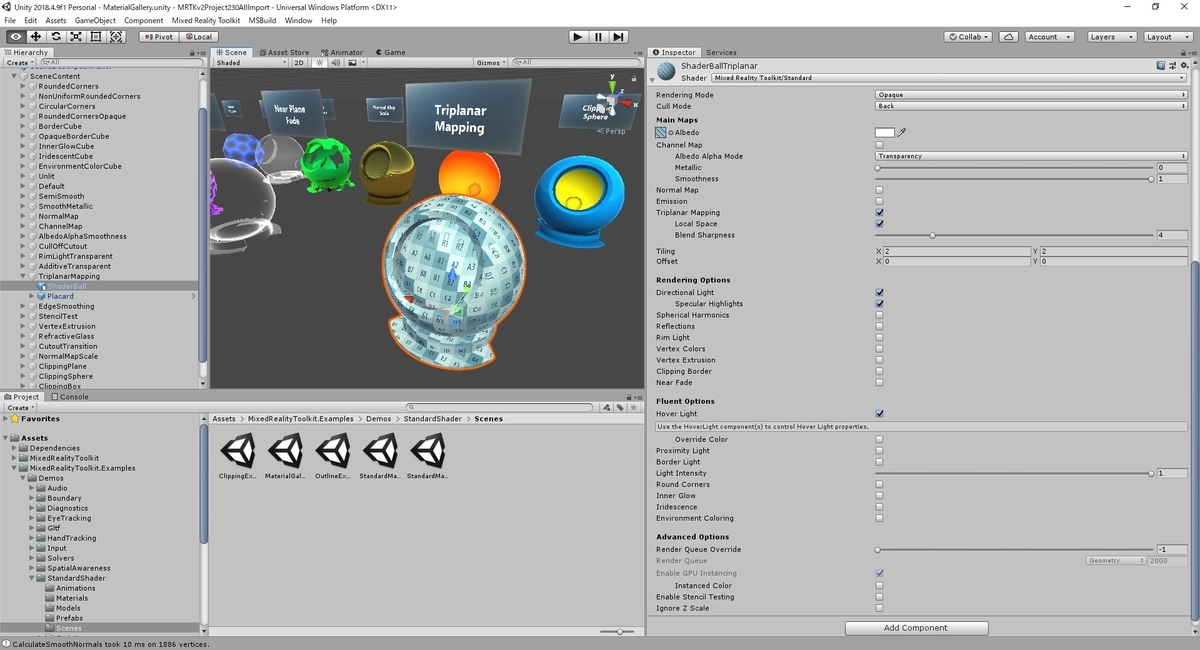Click the Step frame button
The width and height of the screenshot is (1200, 650).
coord(619,37)
